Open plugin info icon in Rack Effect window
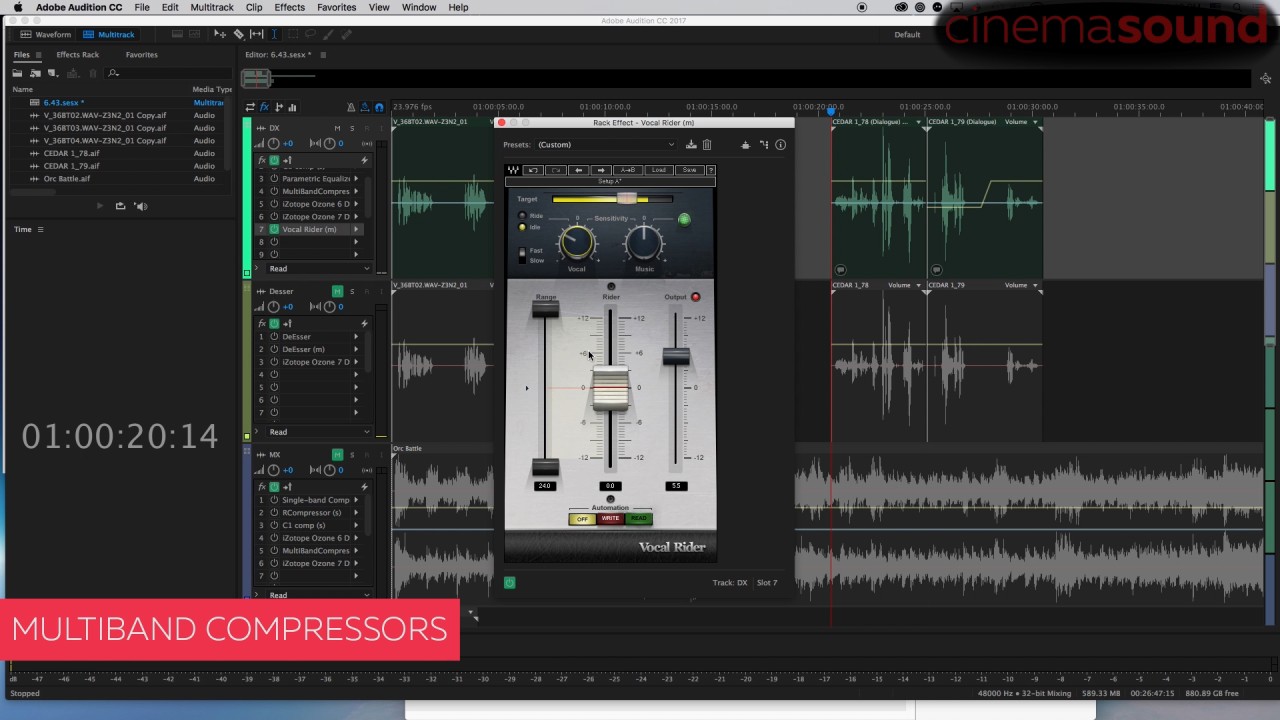The width and height of the screenshot is (1280, 720). (x=780, y=145)
